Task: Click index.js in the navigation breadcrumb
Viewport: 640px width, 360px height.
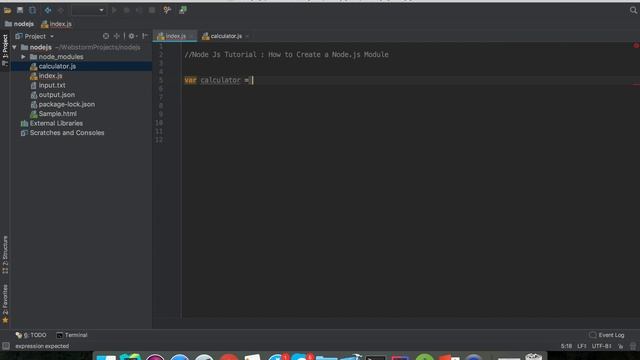Action: click(56, 24)
